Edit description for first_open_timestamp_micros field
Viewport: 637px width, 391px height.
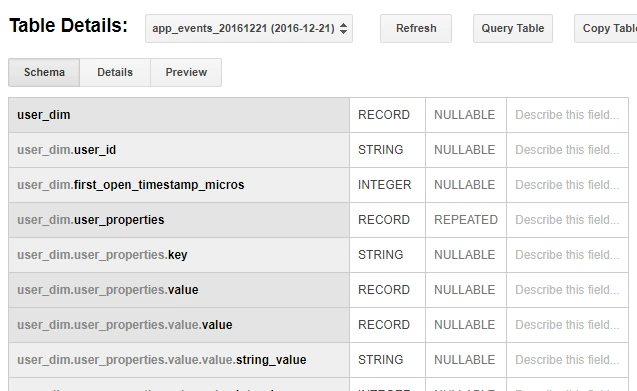point(567,185)
